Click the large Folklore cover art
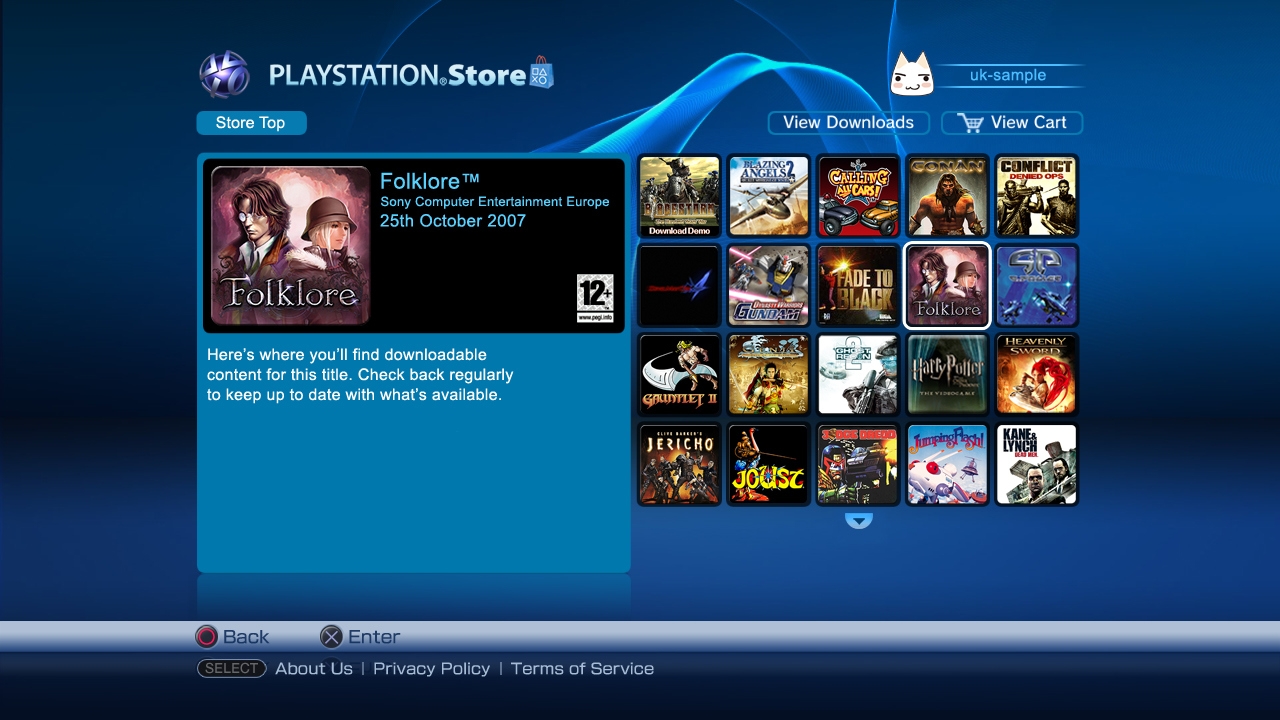The width and height of the screenshot is (1280, 720). coord(291,246)
